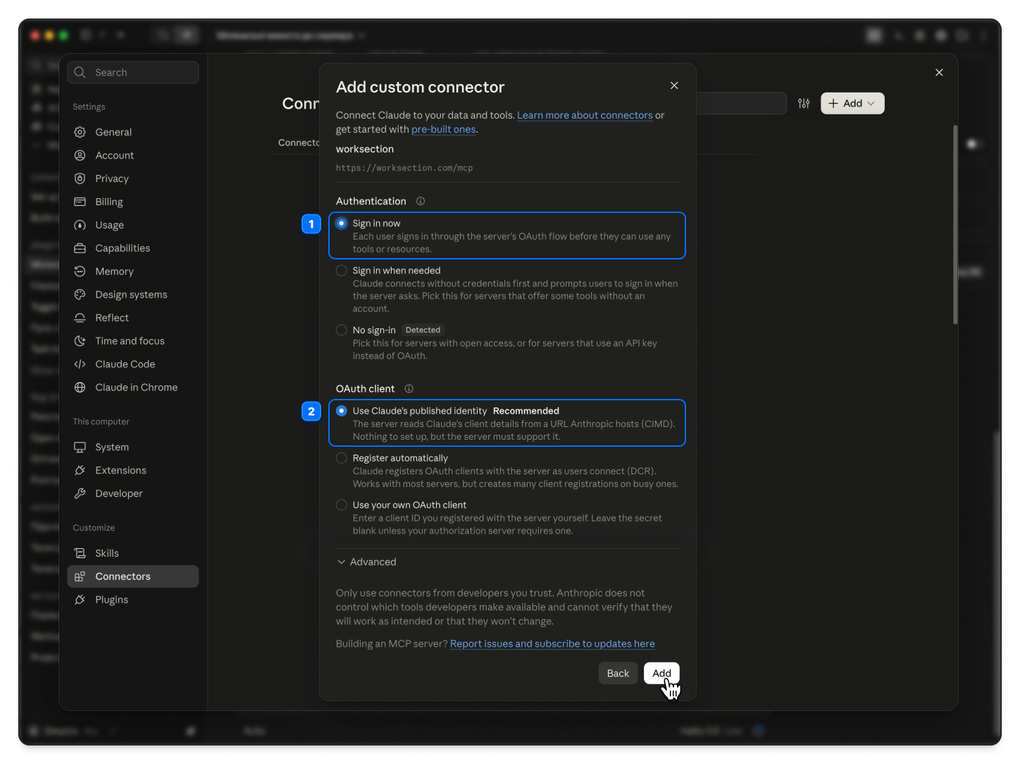1020x764 pixels.
Task: Click the Claude Code brackets icon
Action: point(80,364)
